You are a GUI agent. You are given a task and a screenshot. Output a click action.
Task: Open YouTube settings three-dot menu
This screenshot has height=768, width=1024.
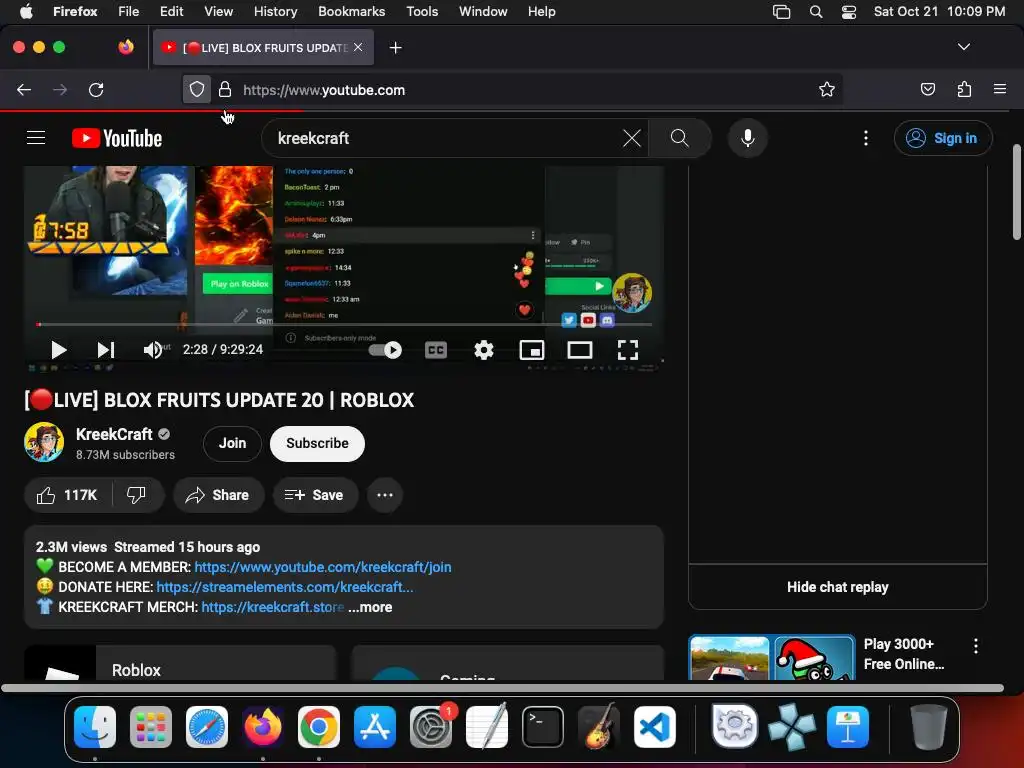point(866,138)
